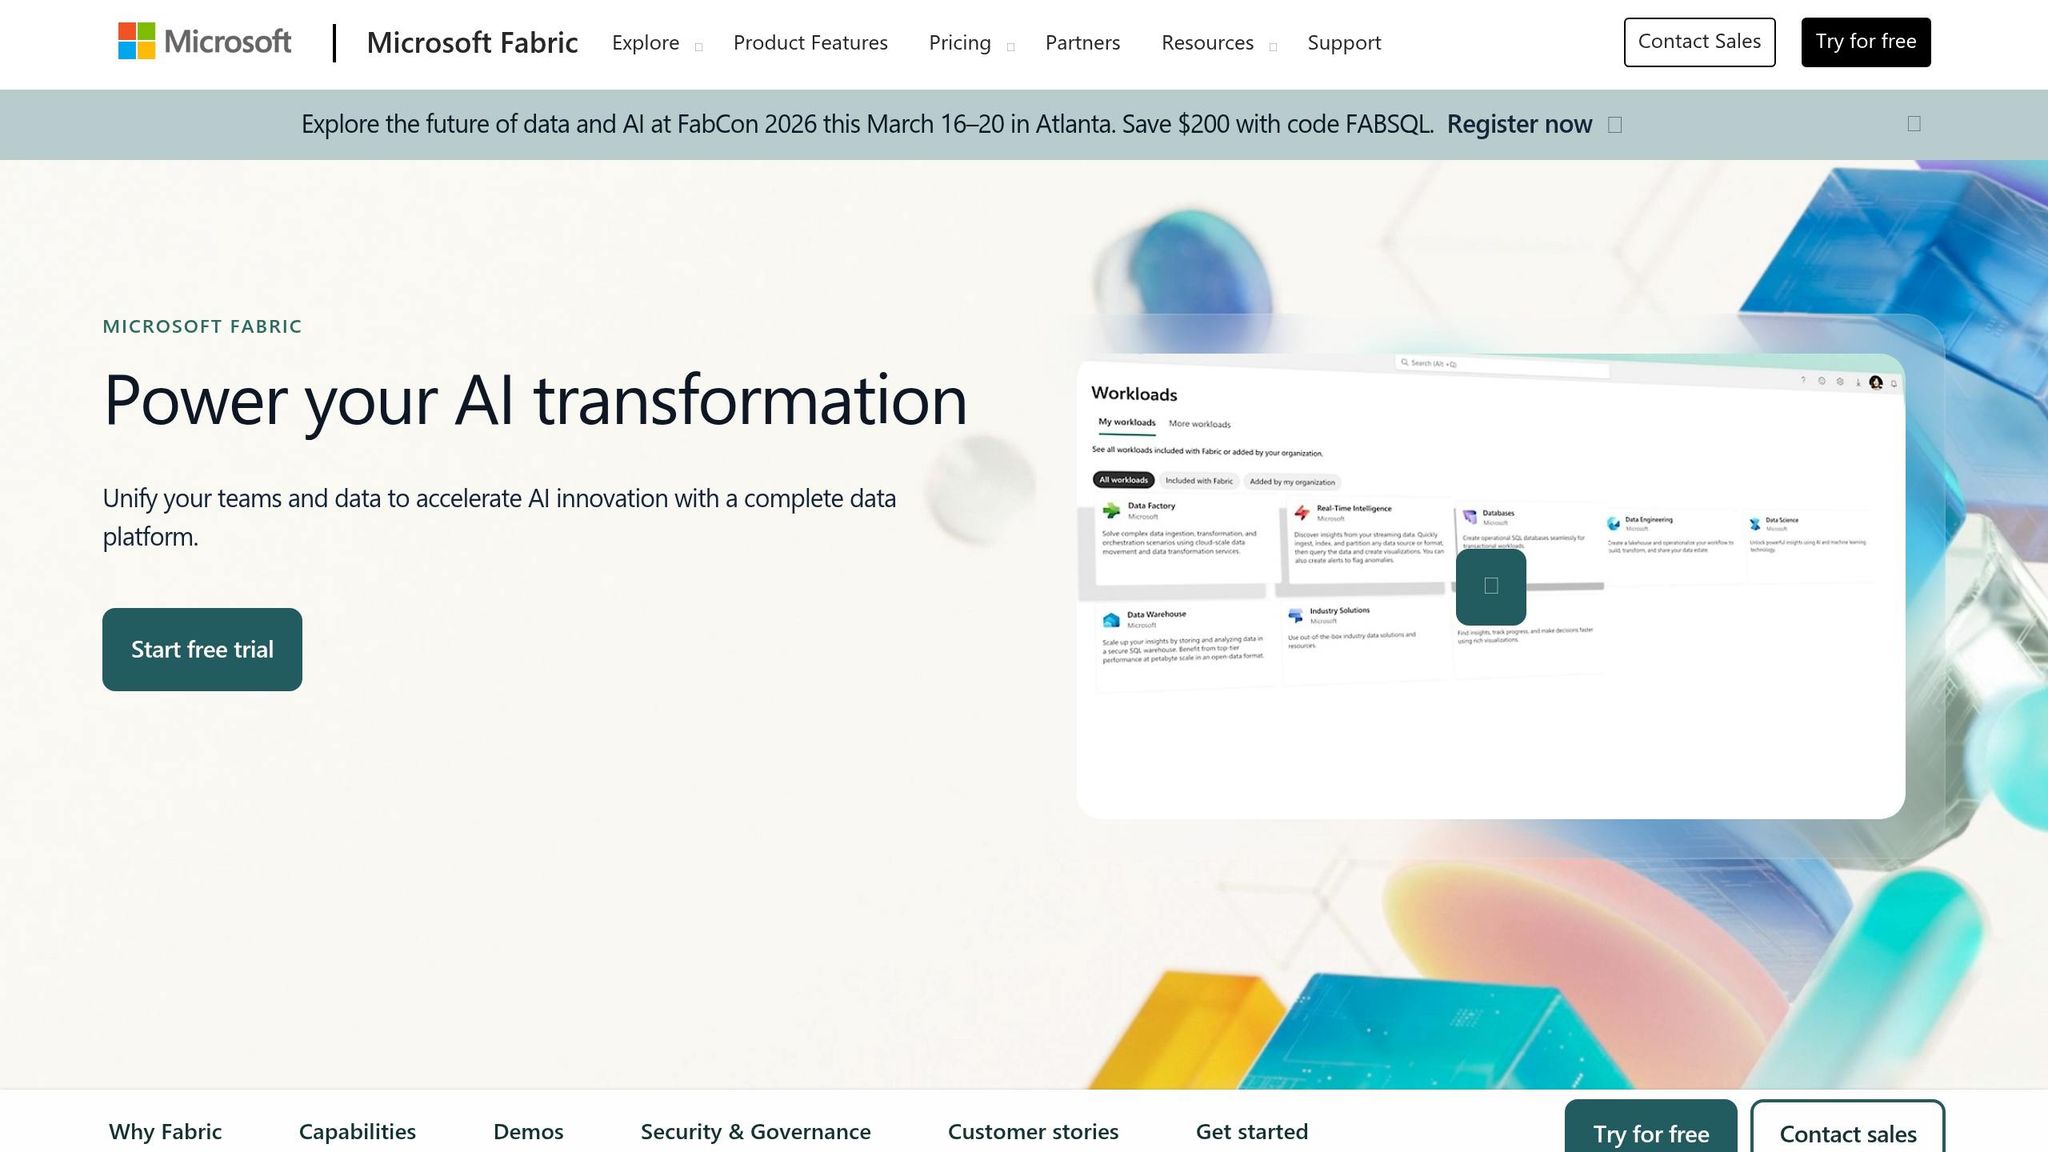Open the 'Customer stories' section tab
Viewport: 2048px width, 1152px height.
coord(1032,1131)
